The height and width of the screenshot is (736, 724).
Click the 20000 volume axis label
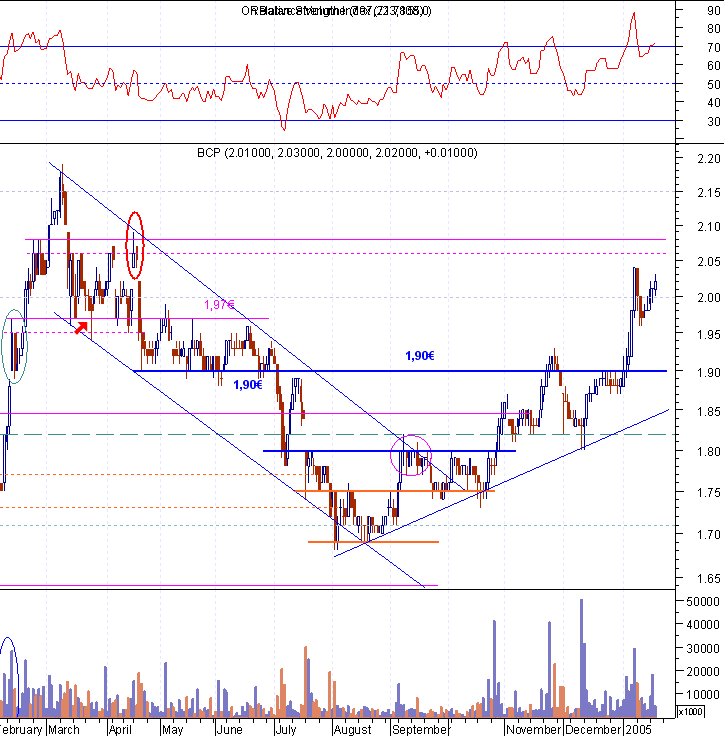point(703,672)
